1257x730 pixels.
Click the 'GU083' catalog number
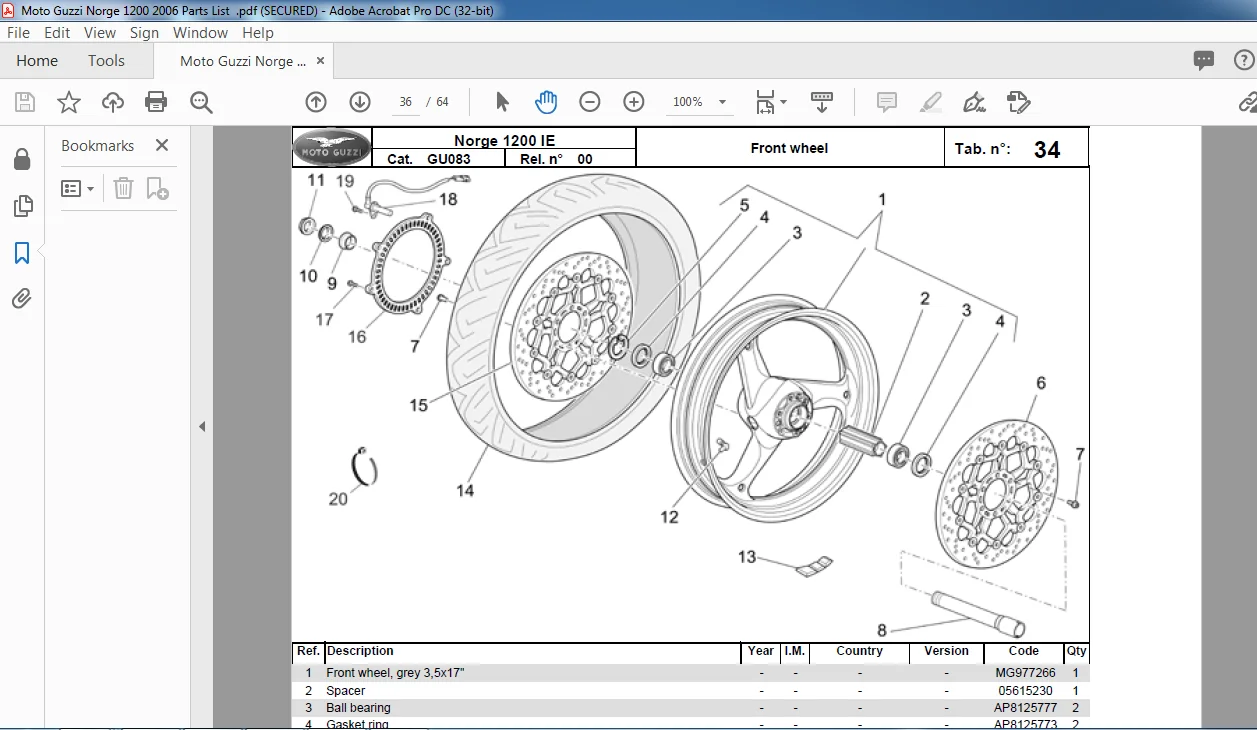click(x=449, y=159)
